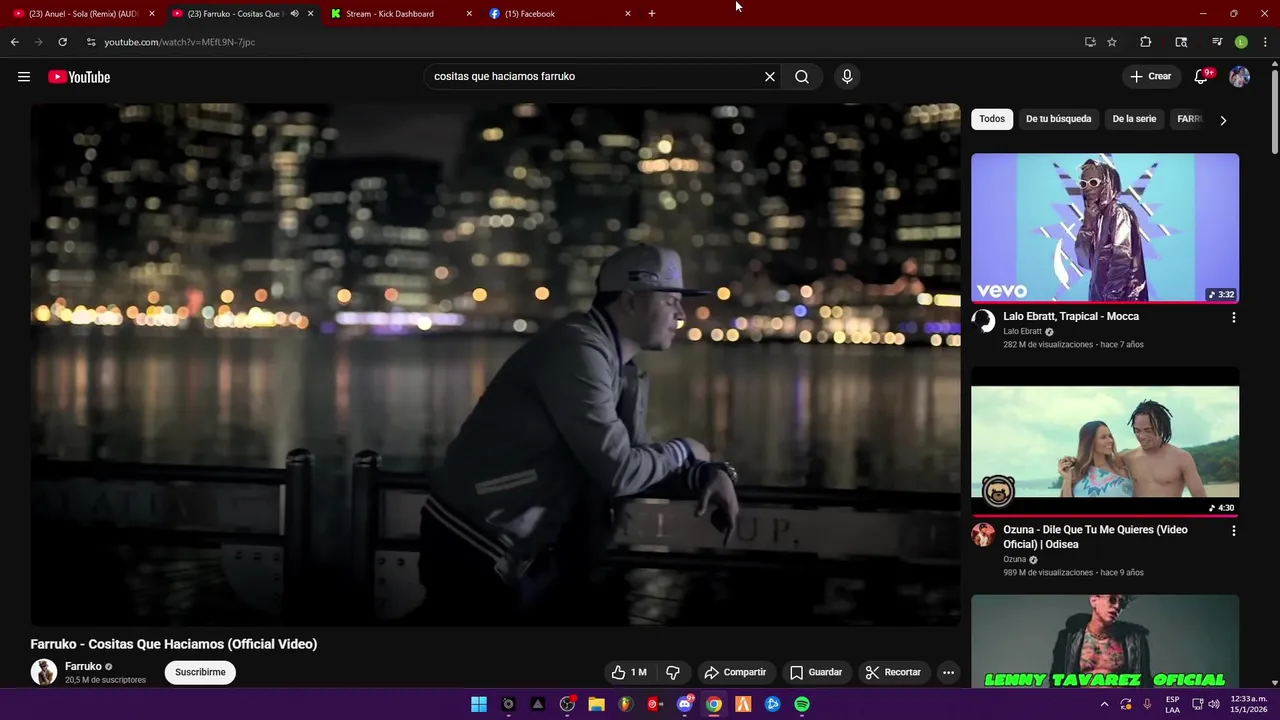Open Chrome's three-dot menu
Screen dimensions: 1280x720
pos(1266,42)
